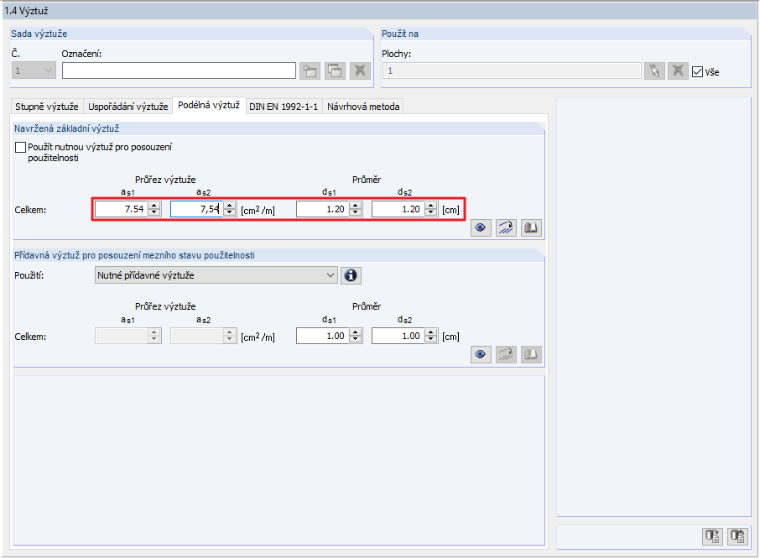Click the basic as2 value field 7,54

tap(196, 209)
